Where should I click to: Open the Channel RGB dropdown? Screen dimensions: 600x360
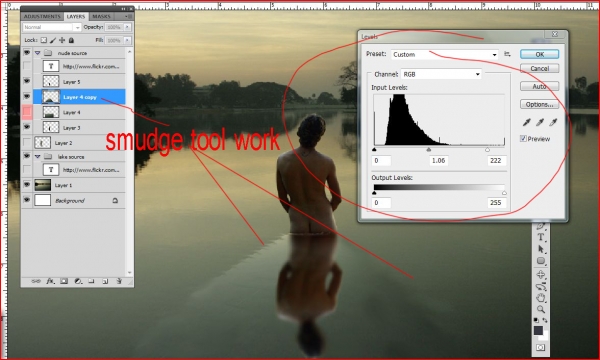[x=441, y=74]
